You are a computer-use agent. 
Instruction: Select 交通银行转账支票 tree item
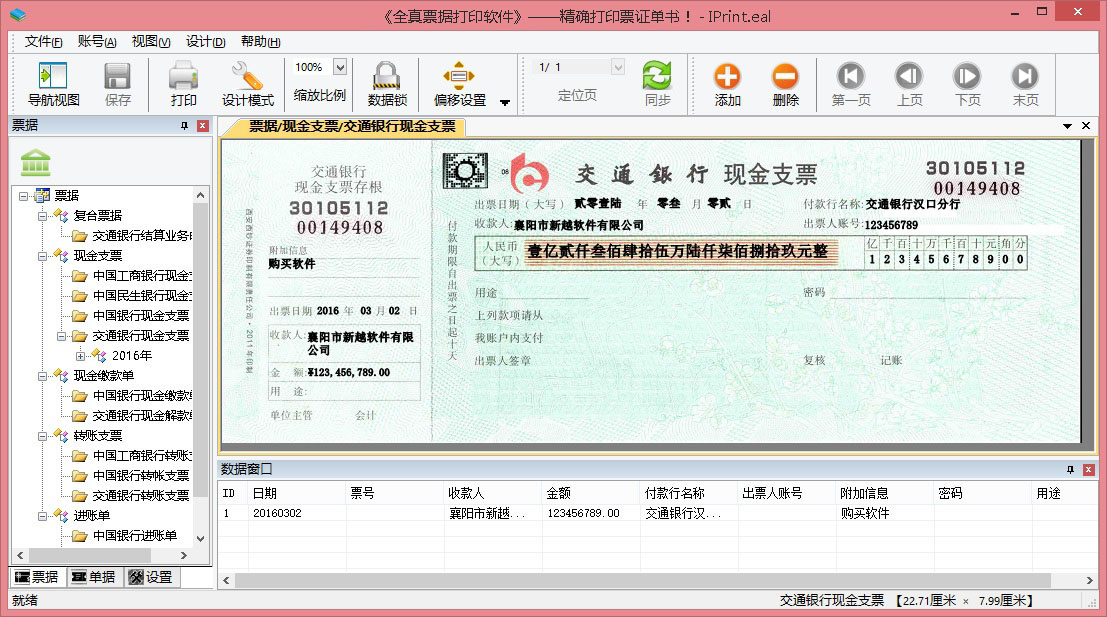point(140,496)
